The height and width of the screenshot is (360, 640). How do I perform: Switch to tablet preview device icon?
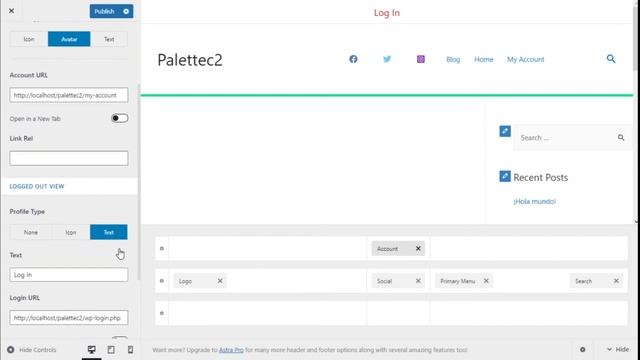click(x=111, y=350)
